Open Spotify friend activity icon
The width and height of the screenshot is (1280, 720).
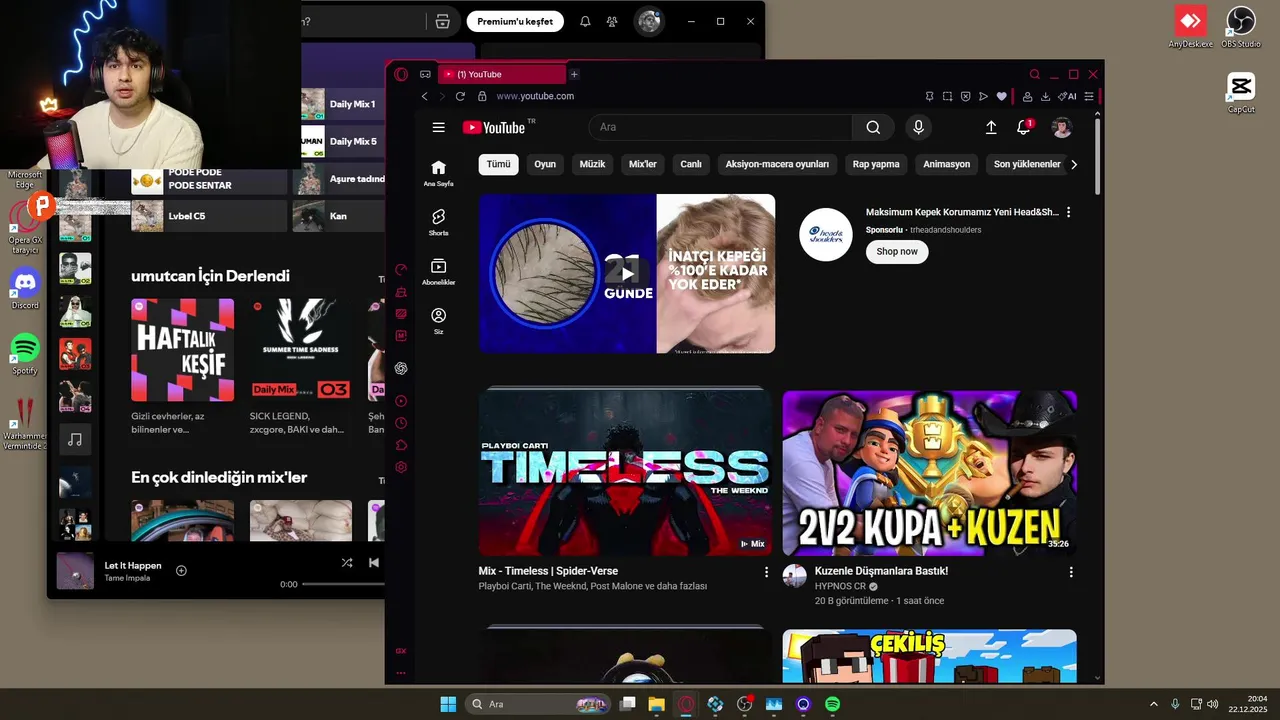(612, 21)
